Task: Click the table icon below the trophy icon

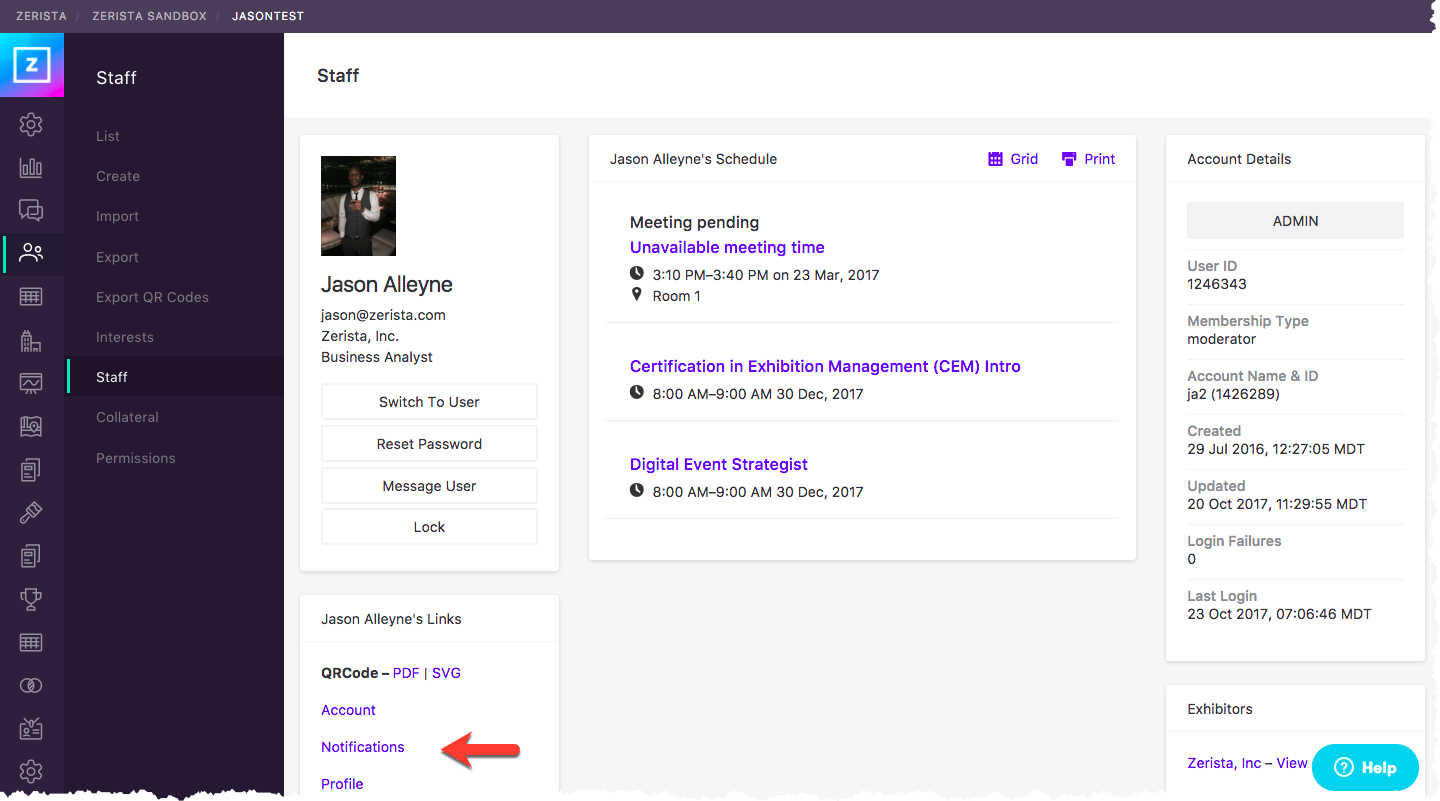Action: (x=31, y=642)
